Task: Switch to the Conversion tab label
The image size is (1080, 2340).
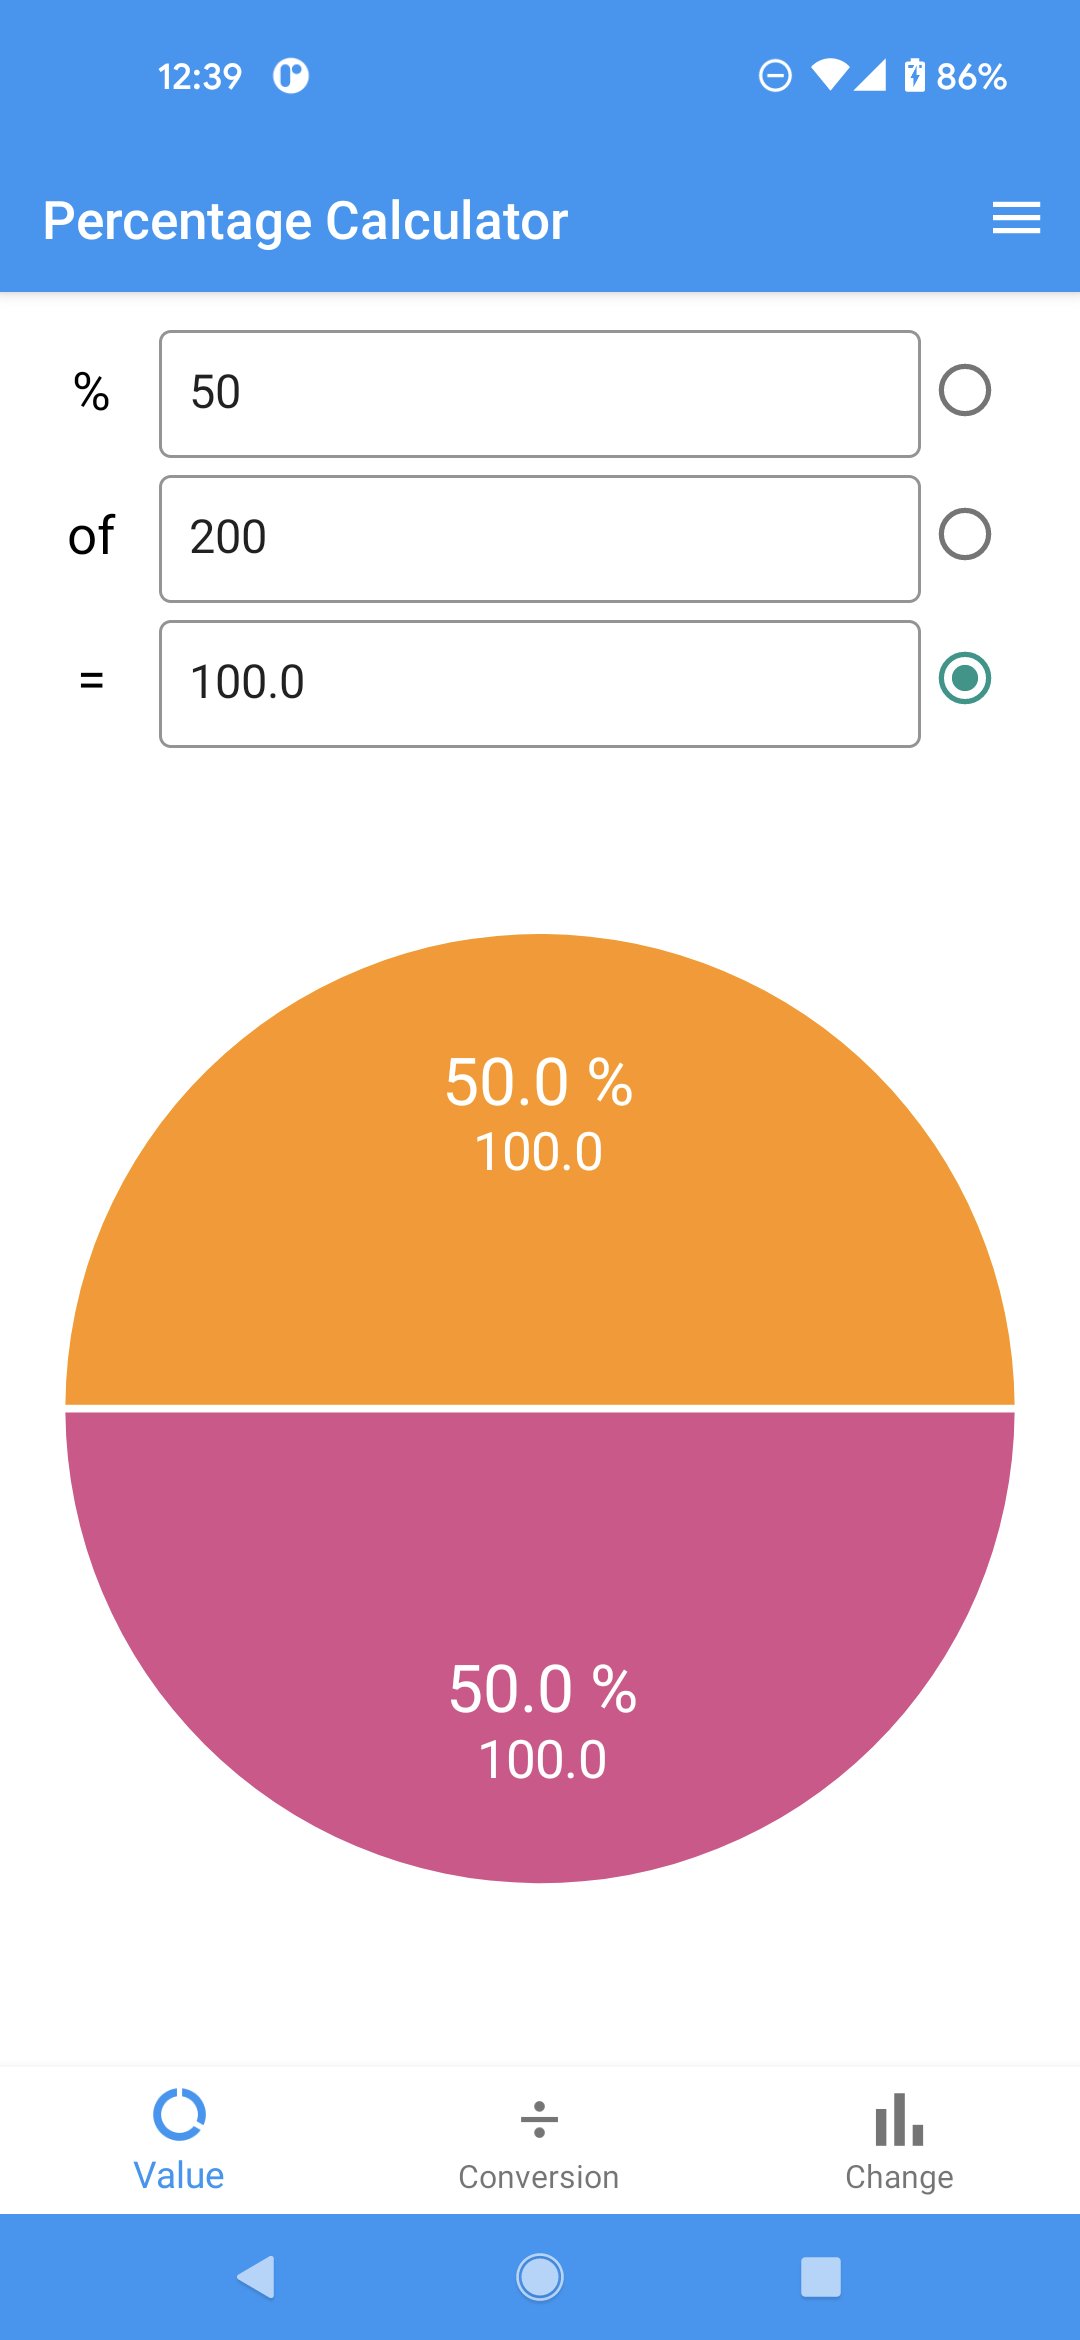Action: point(539,2177)
